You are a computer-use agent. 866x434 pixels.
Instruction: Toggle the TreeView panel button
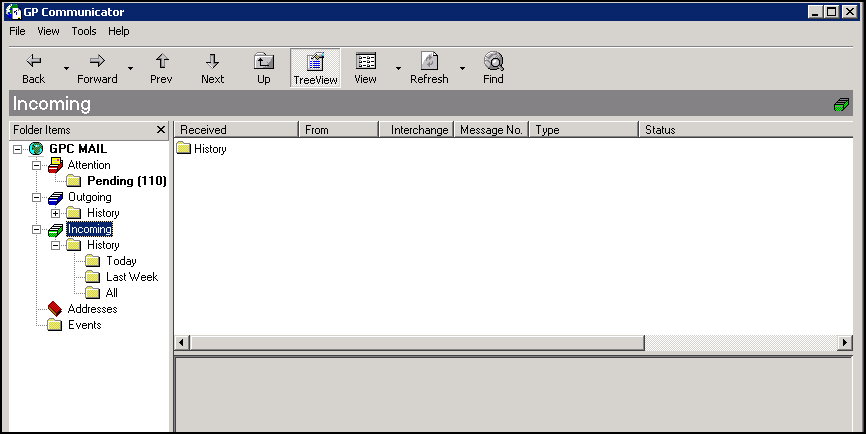tap(315, 67)
